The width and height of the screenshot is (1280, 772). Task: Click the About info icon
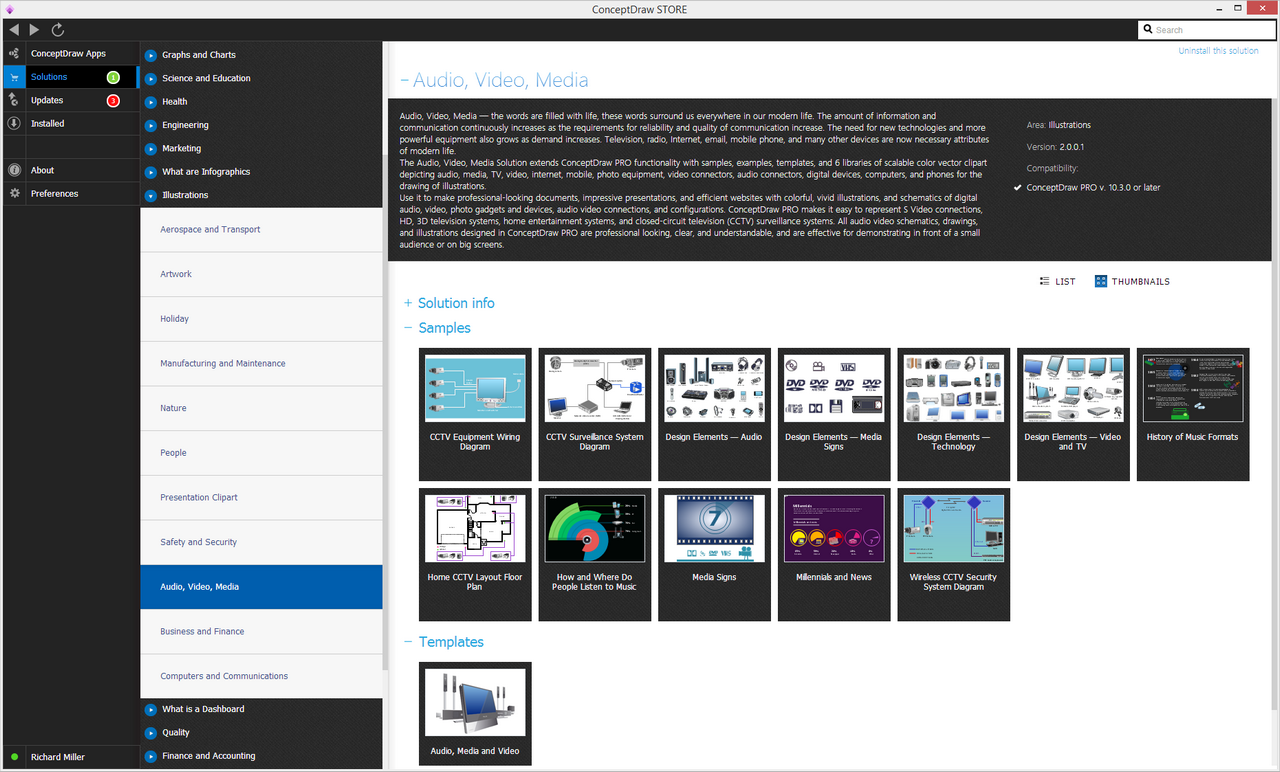pyautogui.click(x=14, y=170)
